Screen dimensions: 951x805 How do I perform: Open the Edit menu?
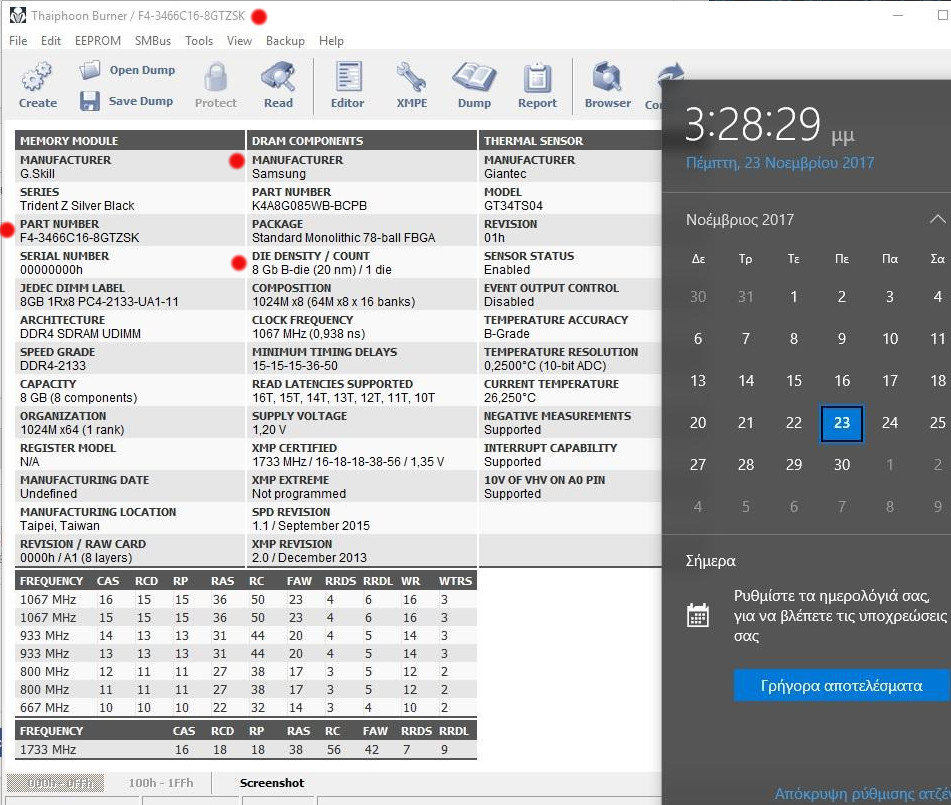[51, 41]
